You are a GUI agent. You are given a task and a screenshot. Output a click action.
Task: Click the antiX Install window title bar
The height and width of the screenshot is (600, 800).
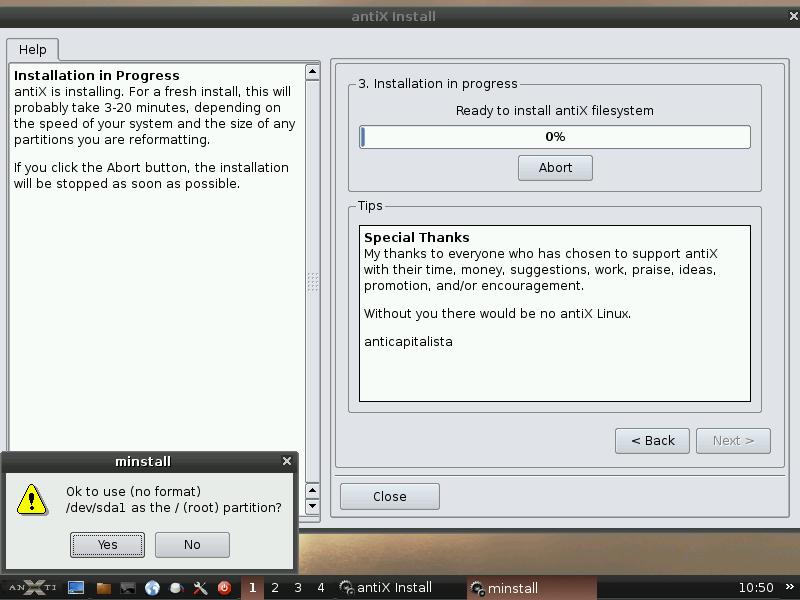pos(393,16)
